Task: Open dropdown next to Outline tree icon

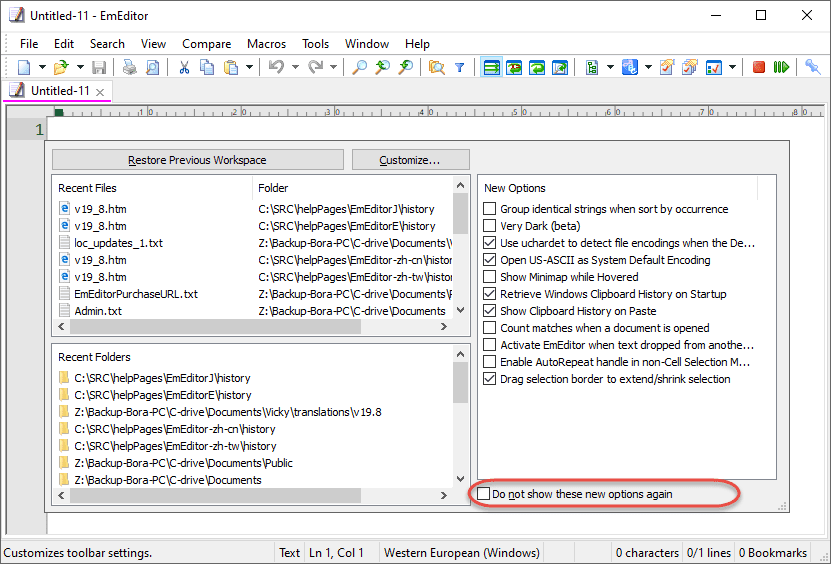Action: tap(610, 67)
